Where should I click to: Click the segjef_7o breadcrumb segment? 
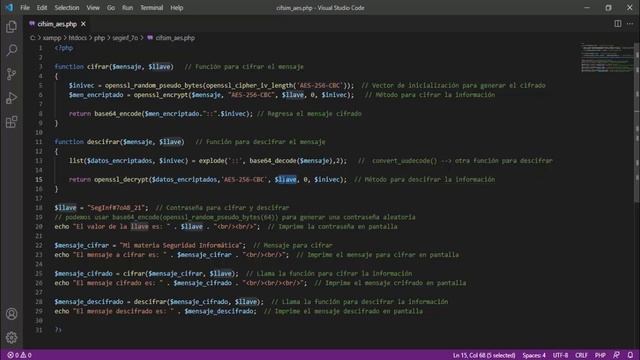tap(125, 38)
